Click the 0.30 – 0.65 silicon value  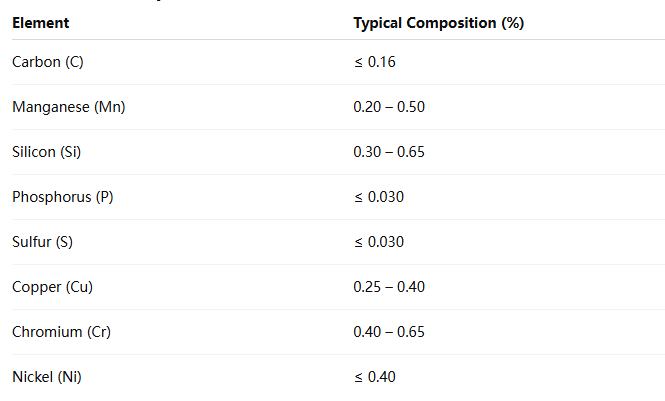pyautogui.click(x=389, y=152)
